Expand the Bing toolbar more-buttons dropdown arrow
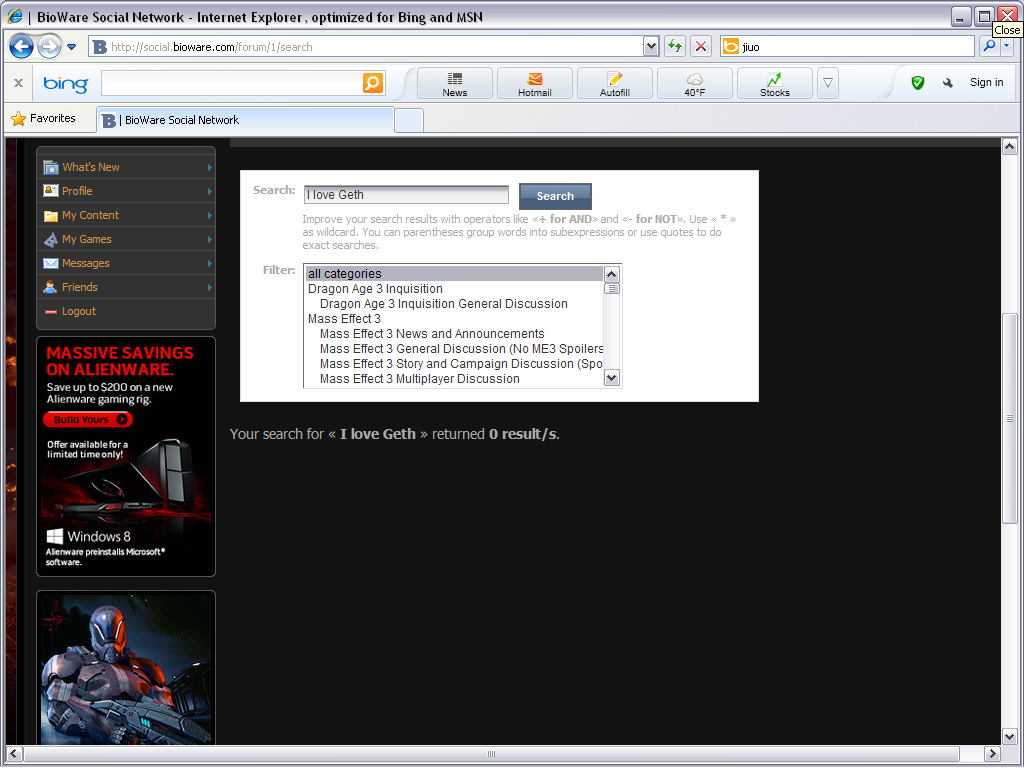This screenshot has width=1024, height=768. 827,83
